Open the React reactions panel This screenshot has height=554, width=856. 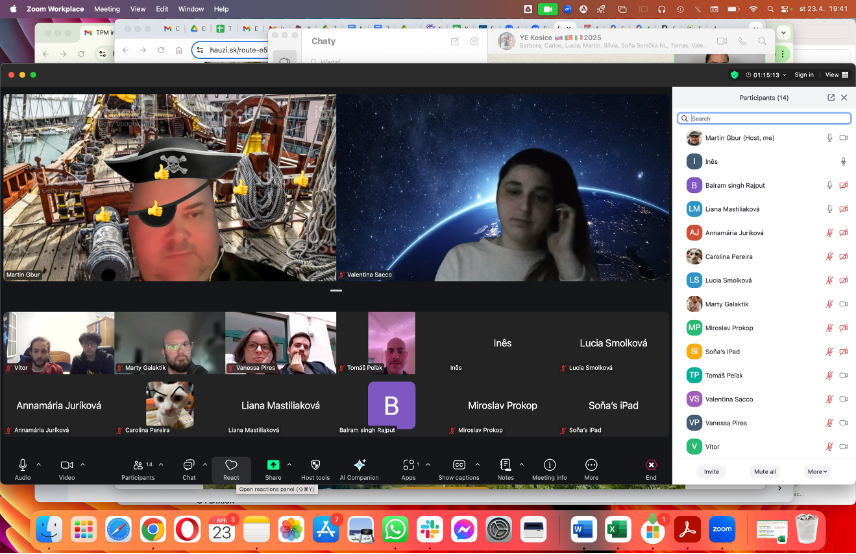(231, 469)
